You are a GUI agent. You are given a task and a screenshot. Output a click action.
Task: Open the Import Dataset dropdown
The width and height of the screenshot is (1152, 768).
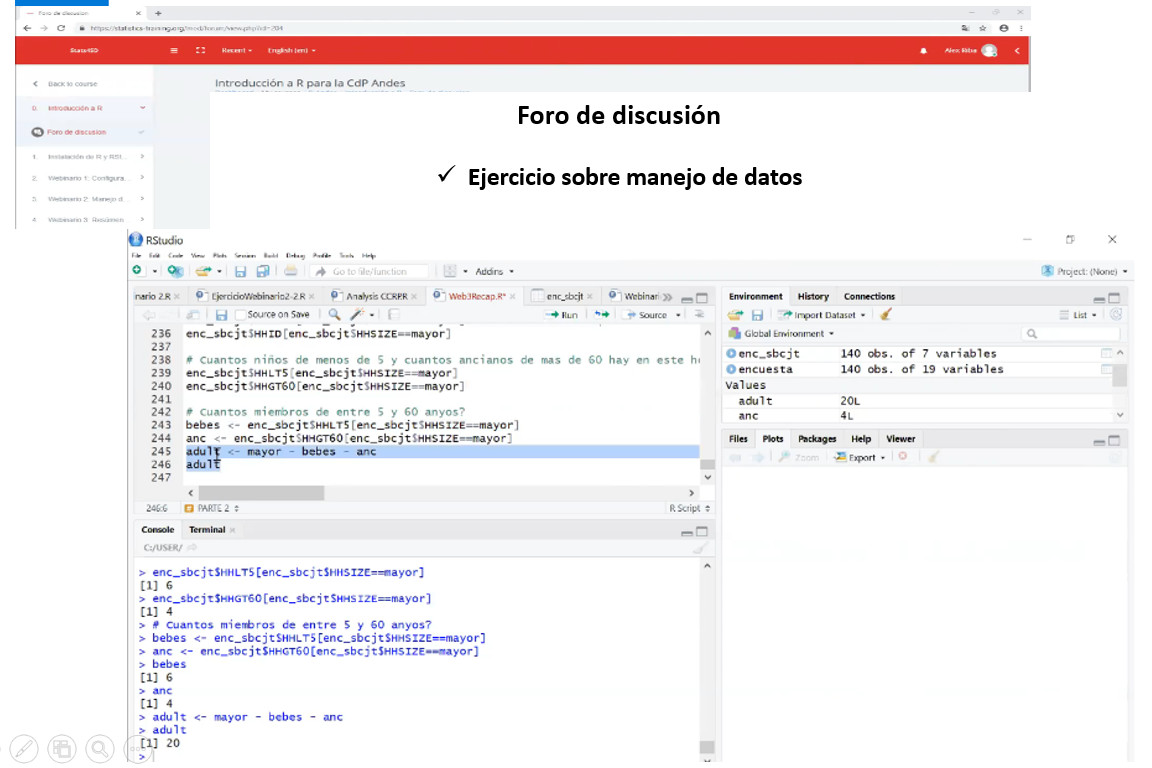pos(824,315)
